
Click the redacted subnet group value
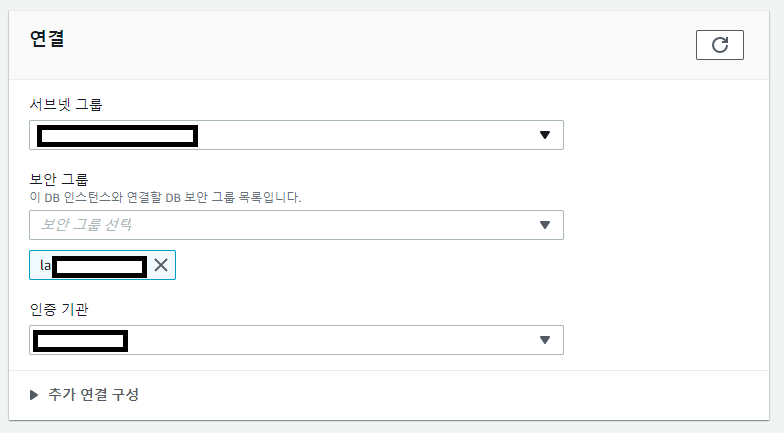click(x=118, y=136)
